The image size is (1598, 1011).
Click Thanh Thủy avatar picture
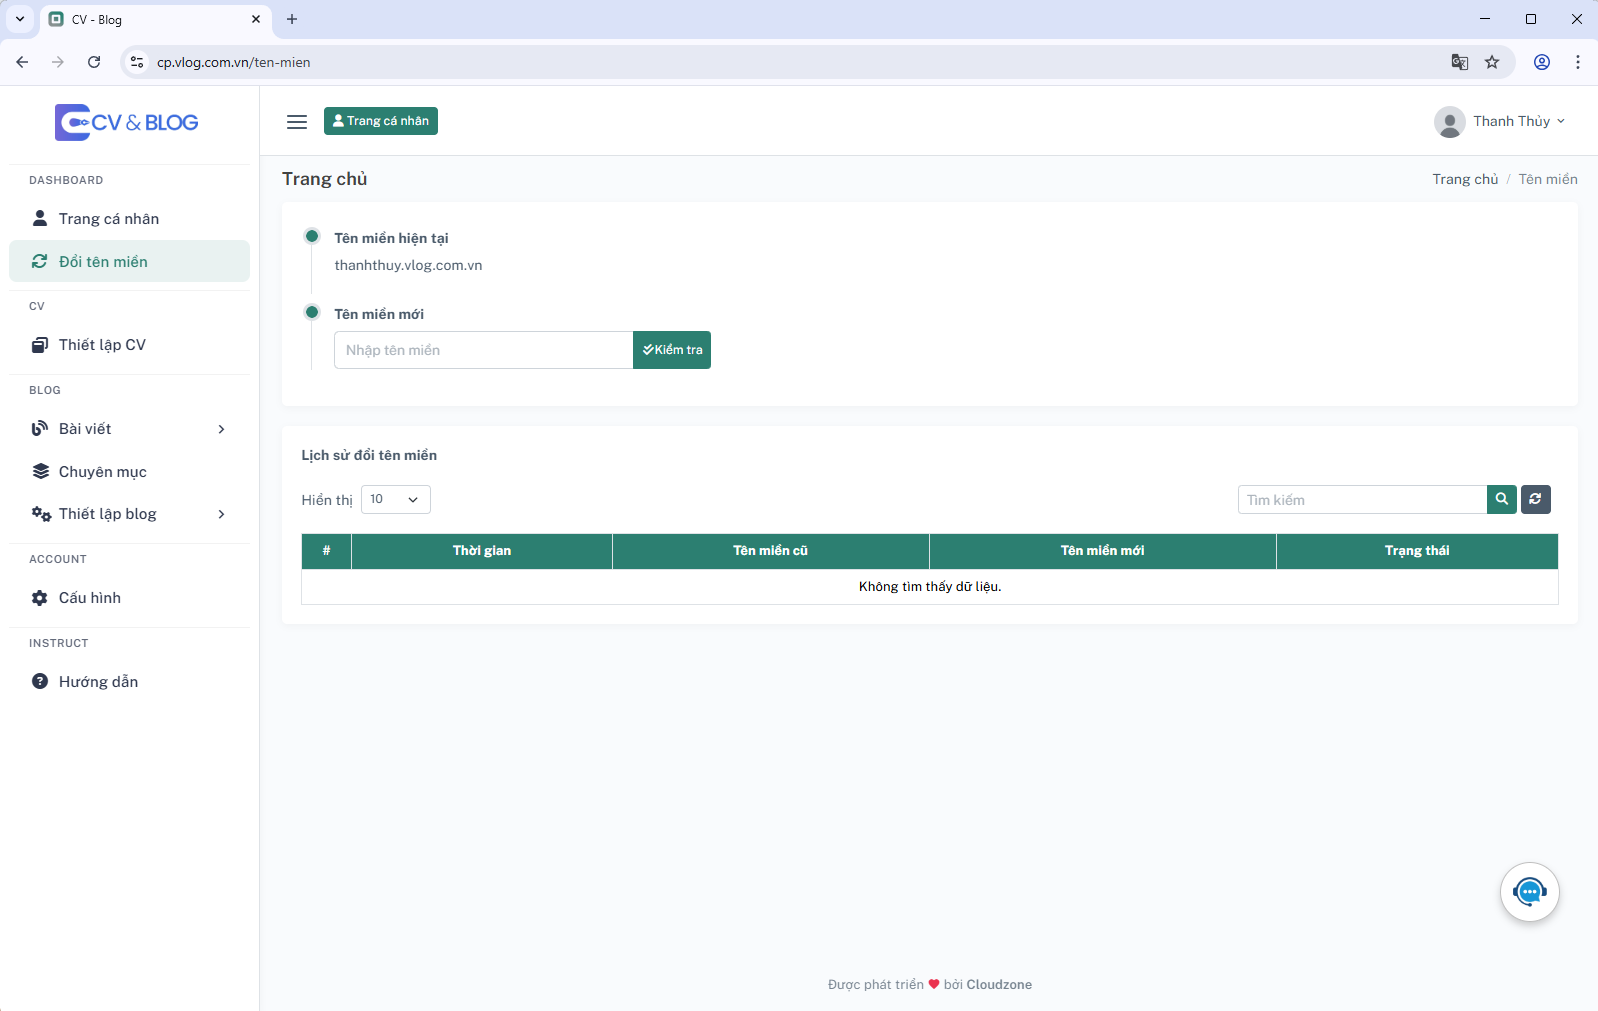(1449, 122)
